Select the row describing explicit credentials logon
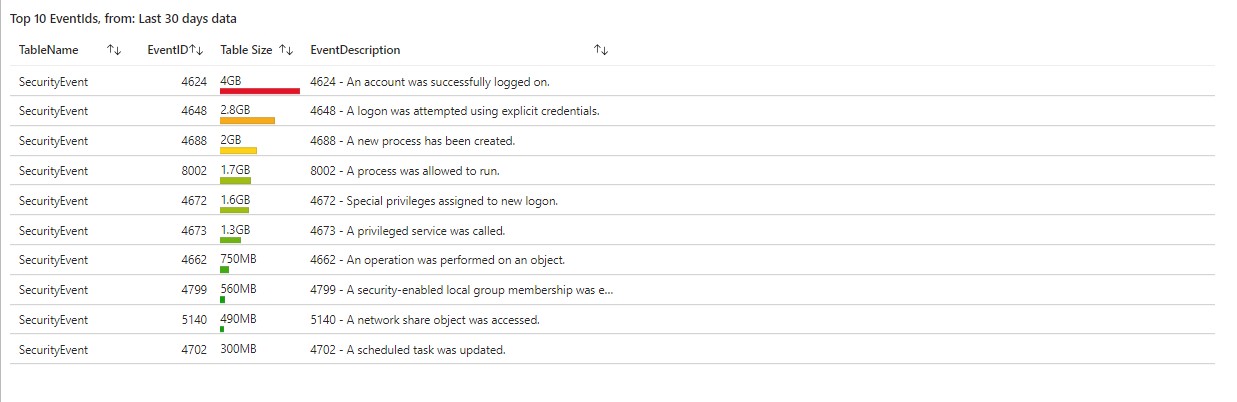This screenshot has height=402, width=1237. pos(614,111)
